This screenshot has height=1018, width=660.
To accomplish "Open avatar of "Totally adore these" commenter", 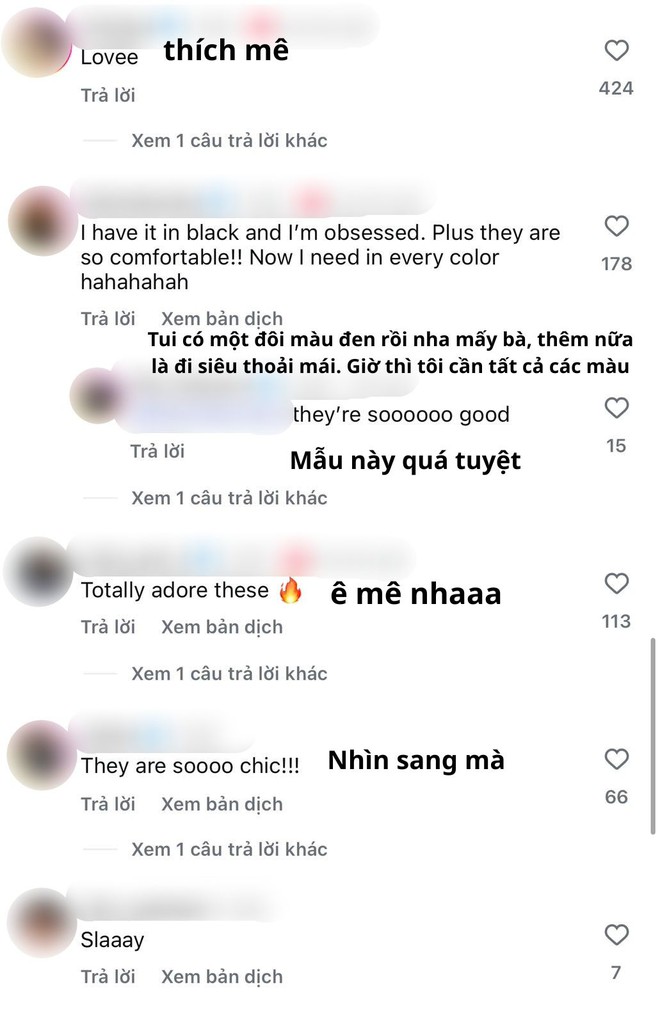I will point(38,571).
